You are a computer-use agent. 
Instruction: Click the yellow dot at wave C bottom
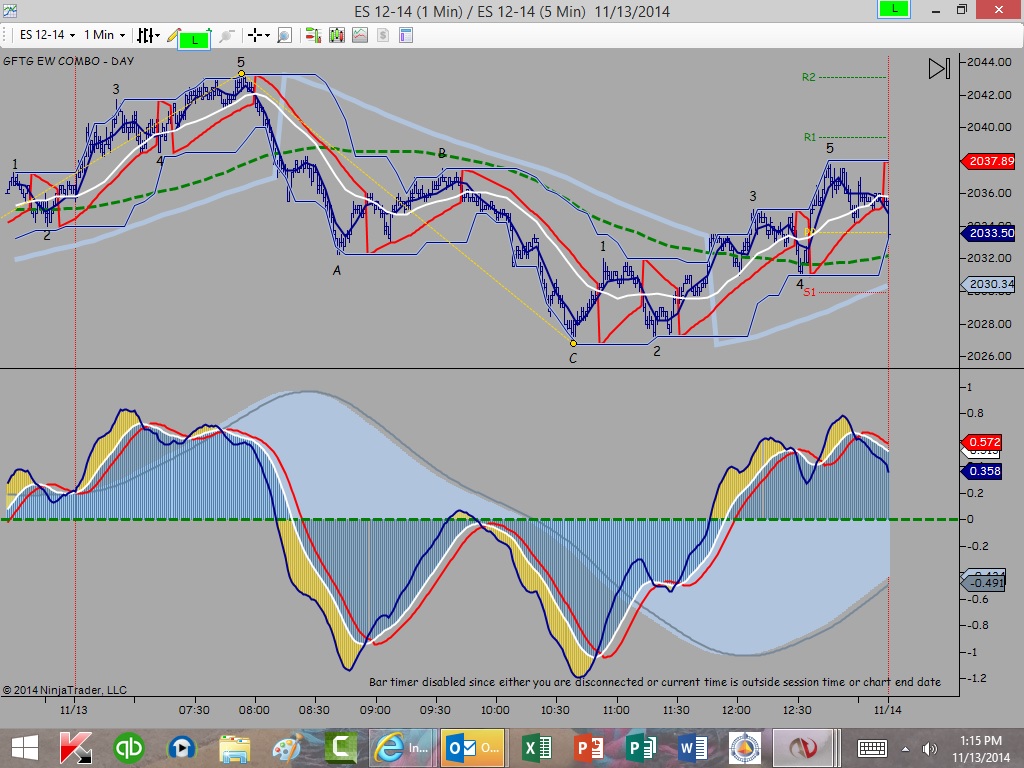pos(573,344)
